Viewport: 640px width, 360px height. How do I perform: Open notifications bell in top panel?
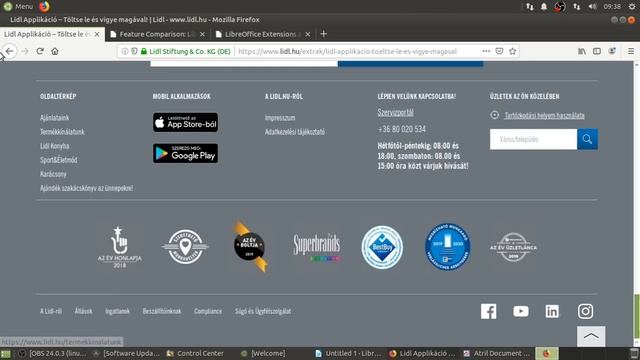tap(544, 7)
